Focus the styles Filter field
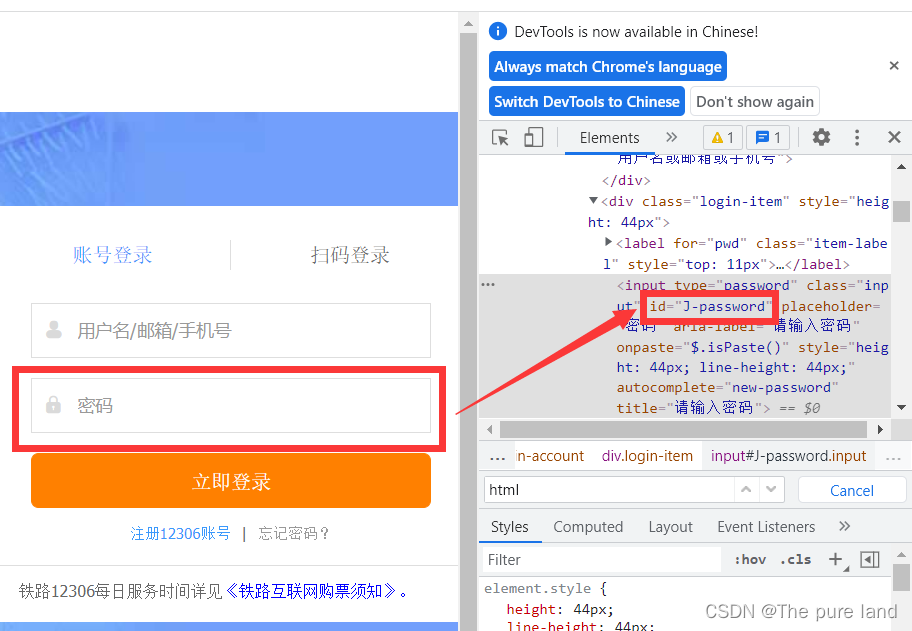Screen dimensions: 912x631 (603, 559)
